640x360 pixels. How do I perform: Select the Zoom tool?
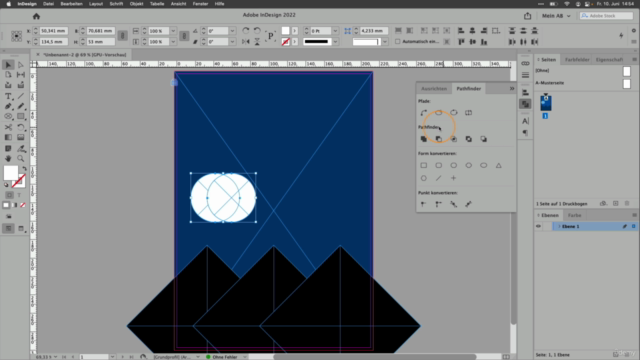tap(21, 159)
